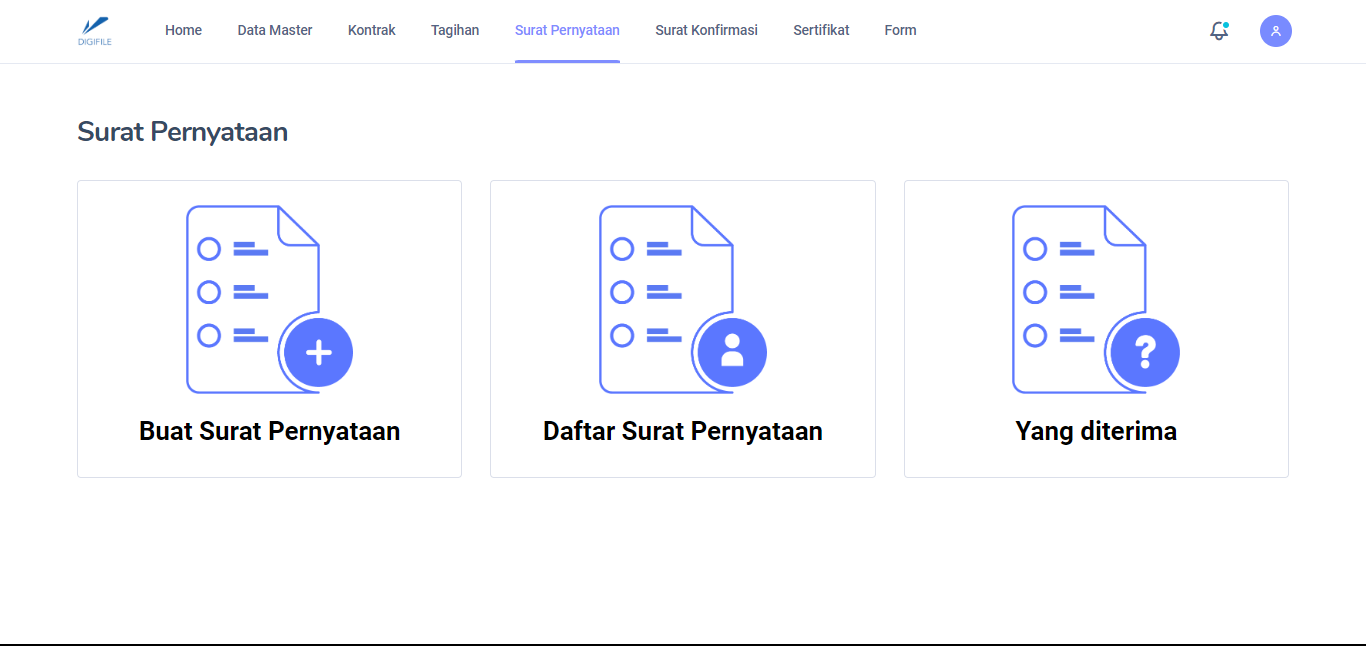Open the notification bell
Viewport: 1366px width, 646px height.
(1218, 31)
